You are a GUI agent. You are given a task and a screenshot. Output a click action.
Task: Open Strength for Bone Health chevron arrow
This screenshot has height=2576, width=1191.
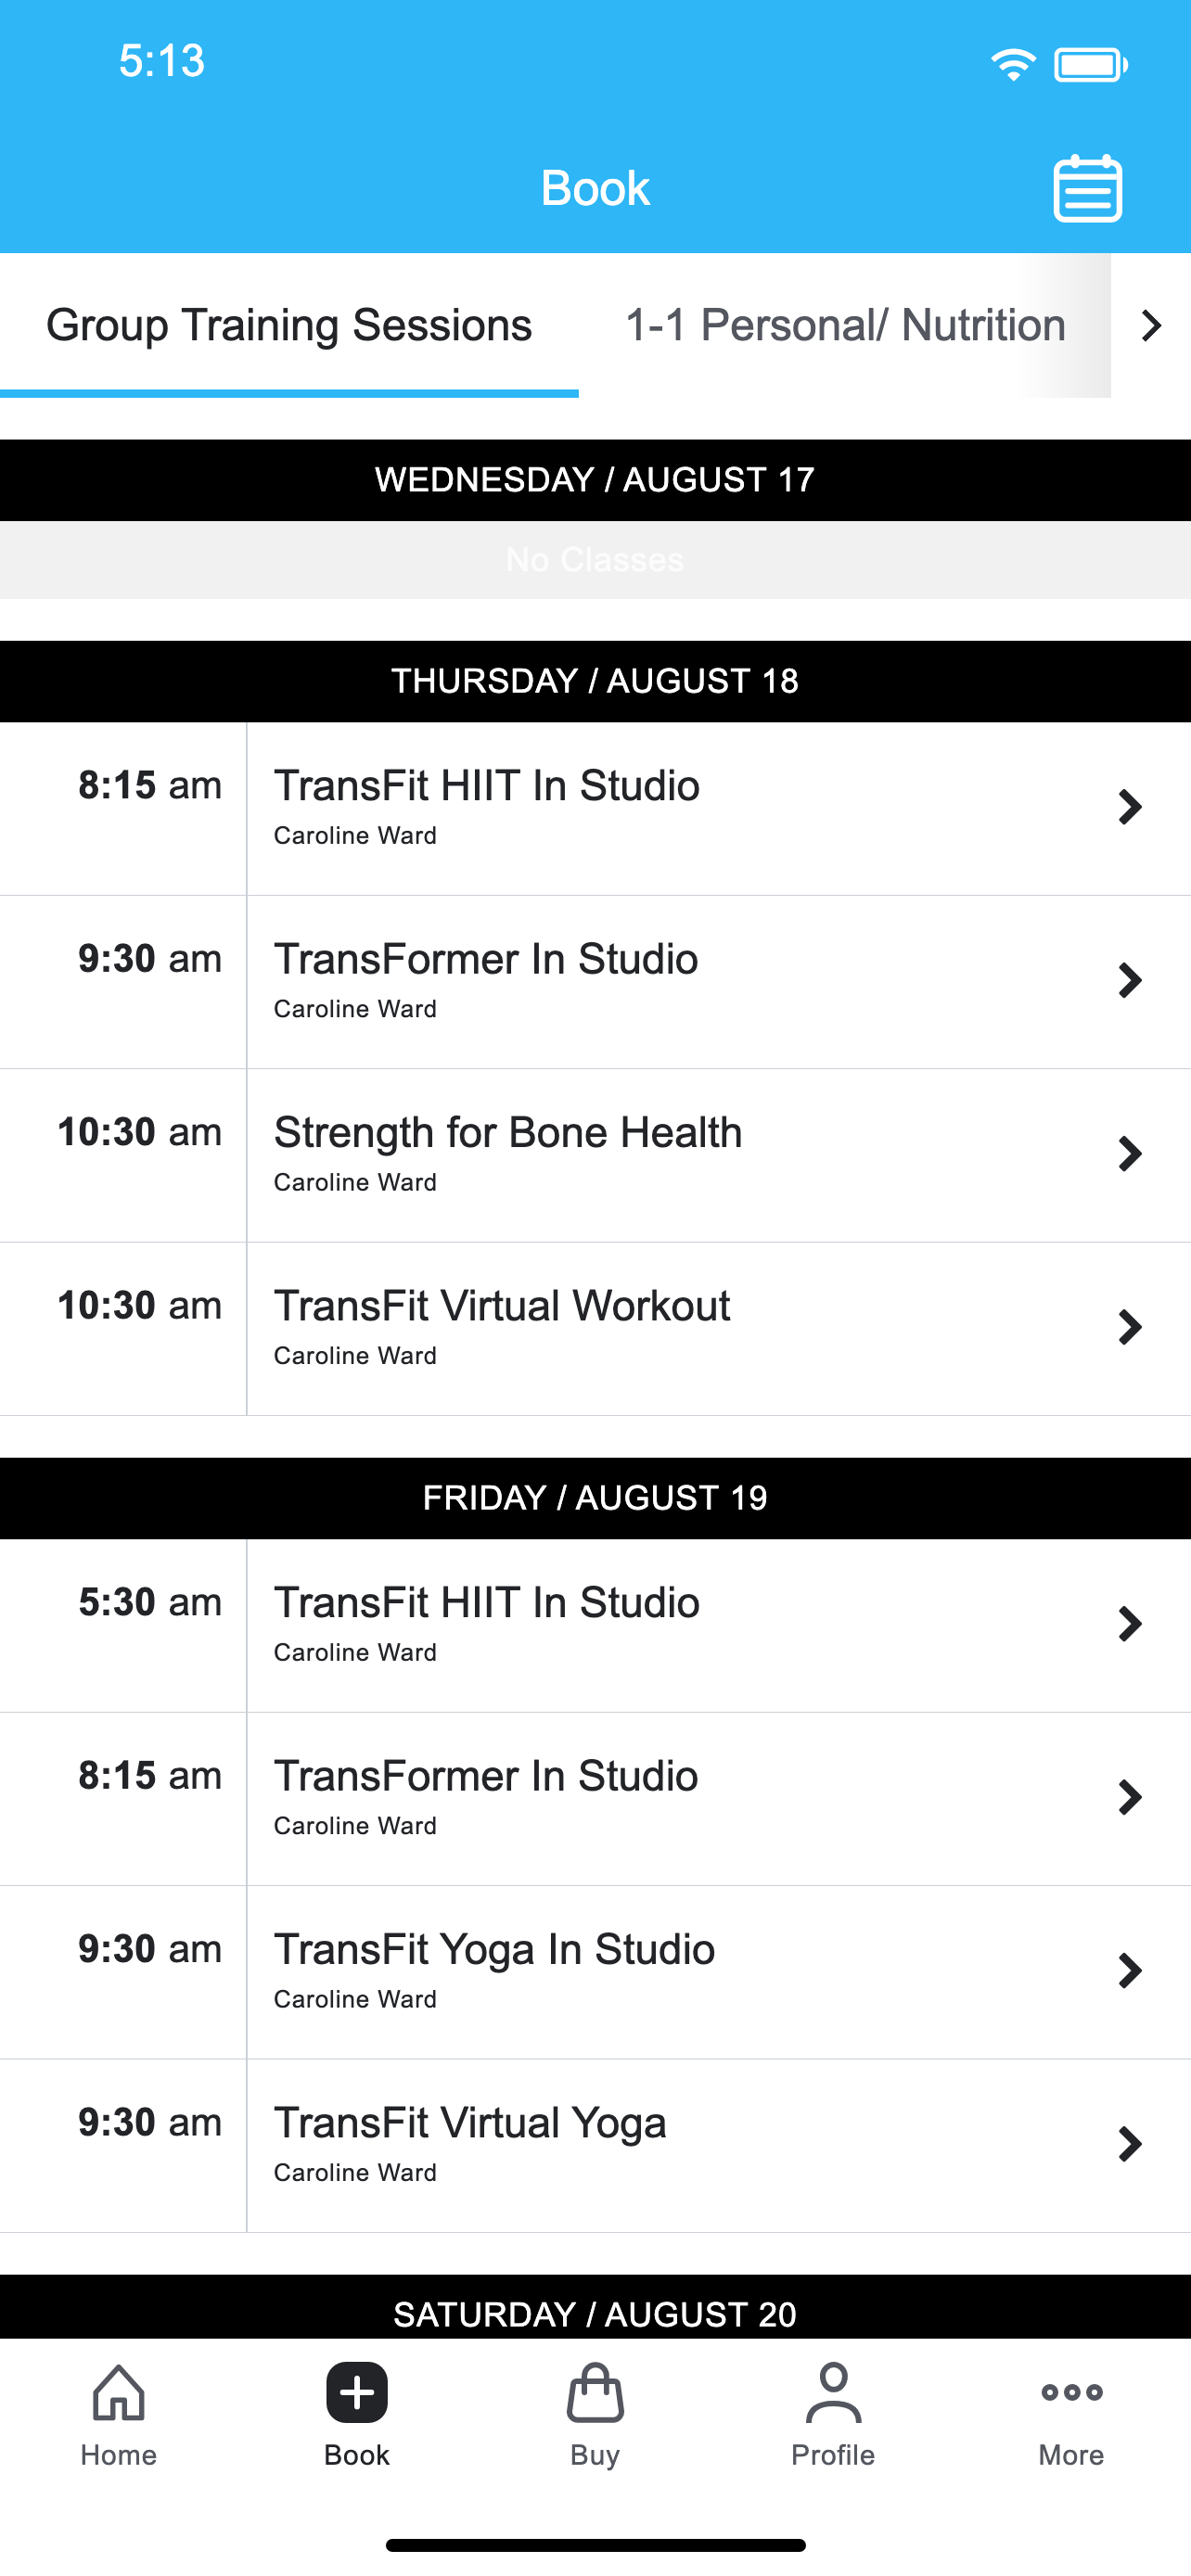tap(1130, 1154)
